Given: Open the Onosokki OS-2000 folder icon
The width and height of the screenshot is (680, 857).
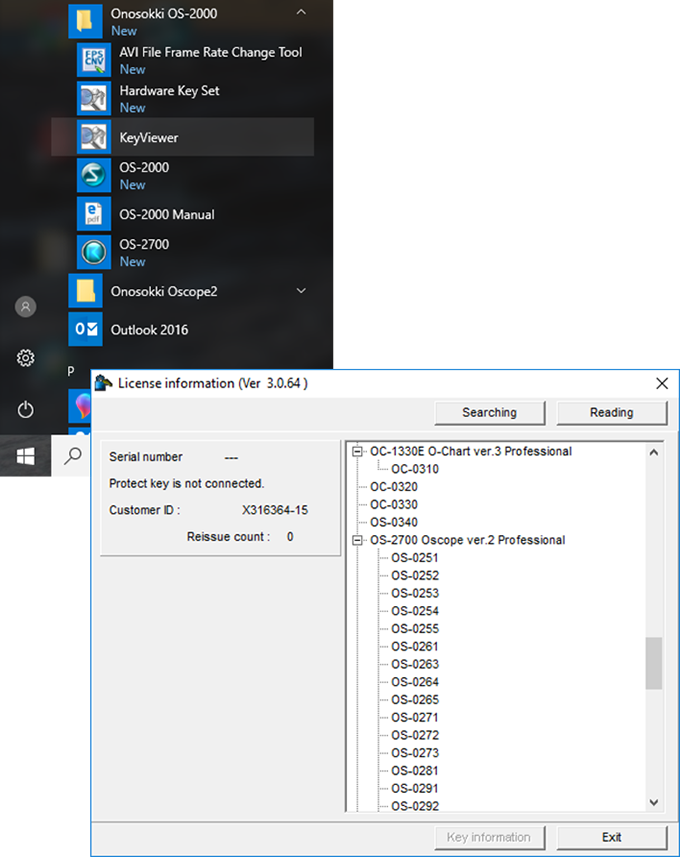Looking at the screenshot, I should pyautogui.click(x=85, y=21).
